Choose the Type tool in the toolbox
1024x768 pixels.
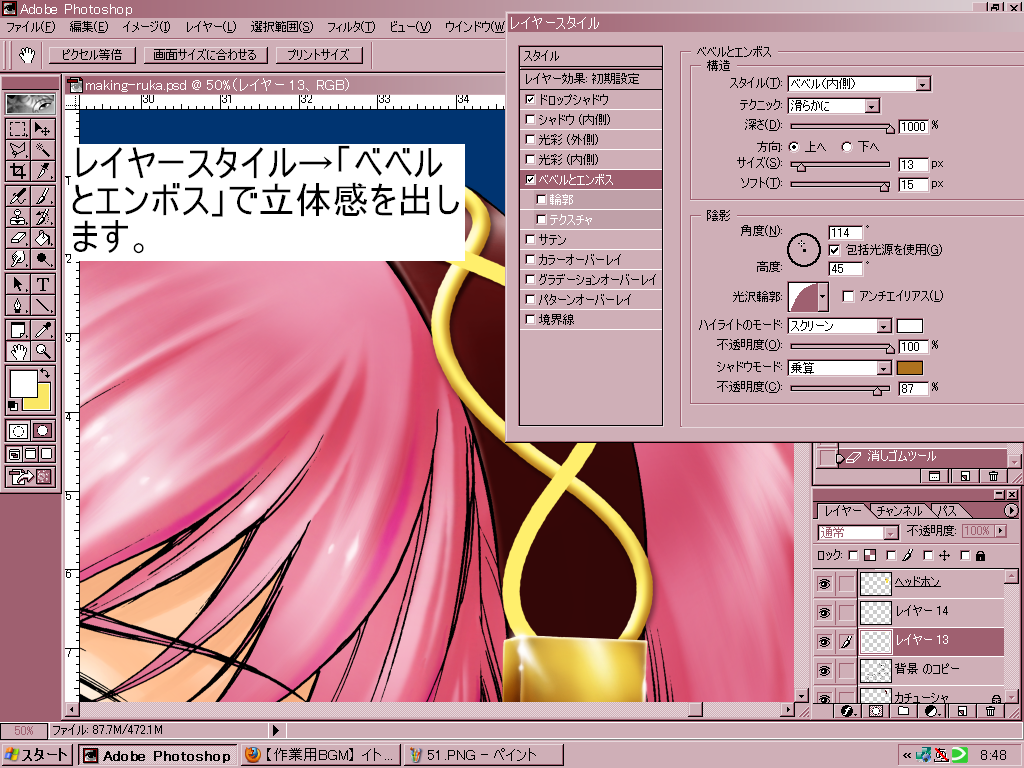click(43, 284)
